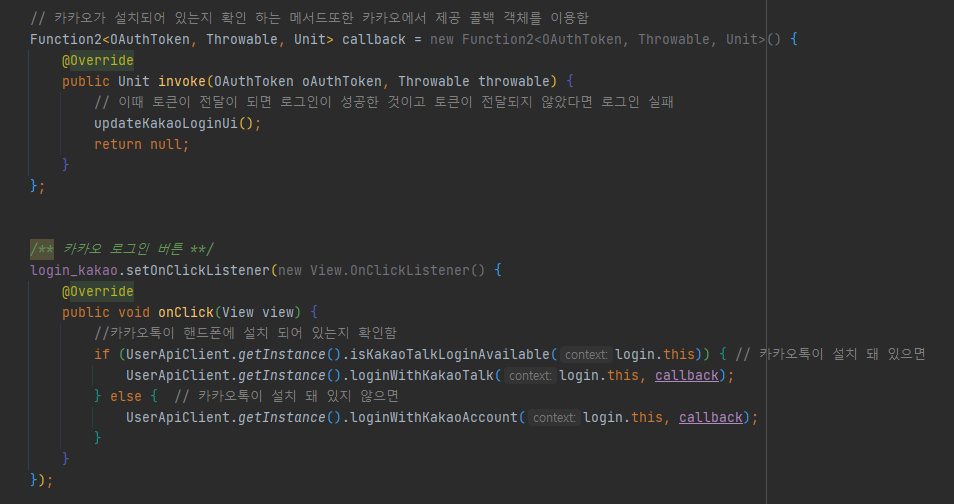Click the invoke method name
Viewport: 954px width, 504px height.
(x=182, y=82)
